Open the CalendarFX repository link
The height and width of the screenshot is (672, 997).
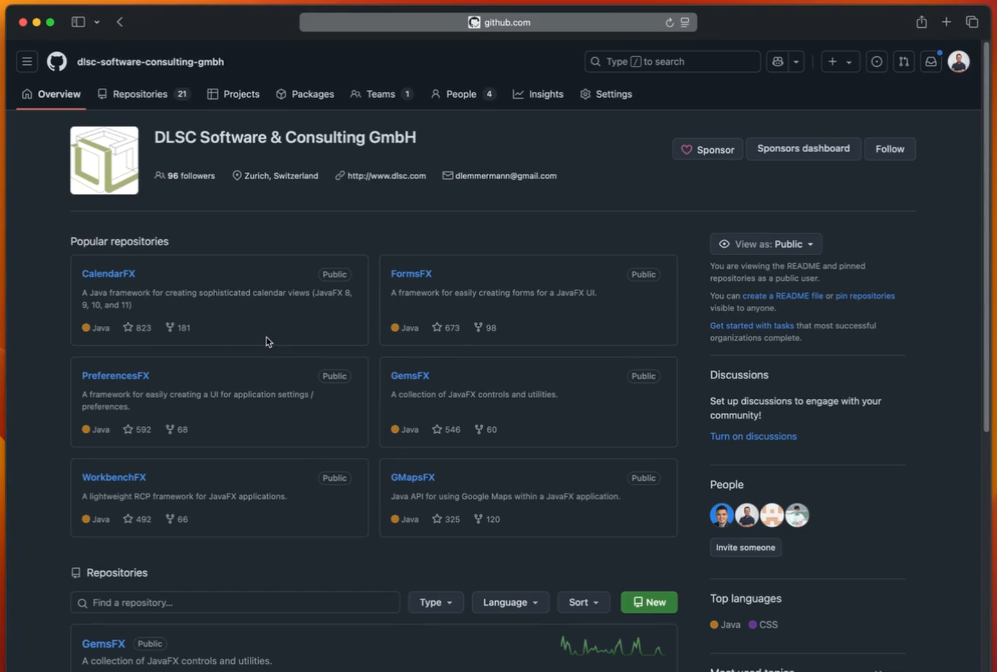[109, 274]
